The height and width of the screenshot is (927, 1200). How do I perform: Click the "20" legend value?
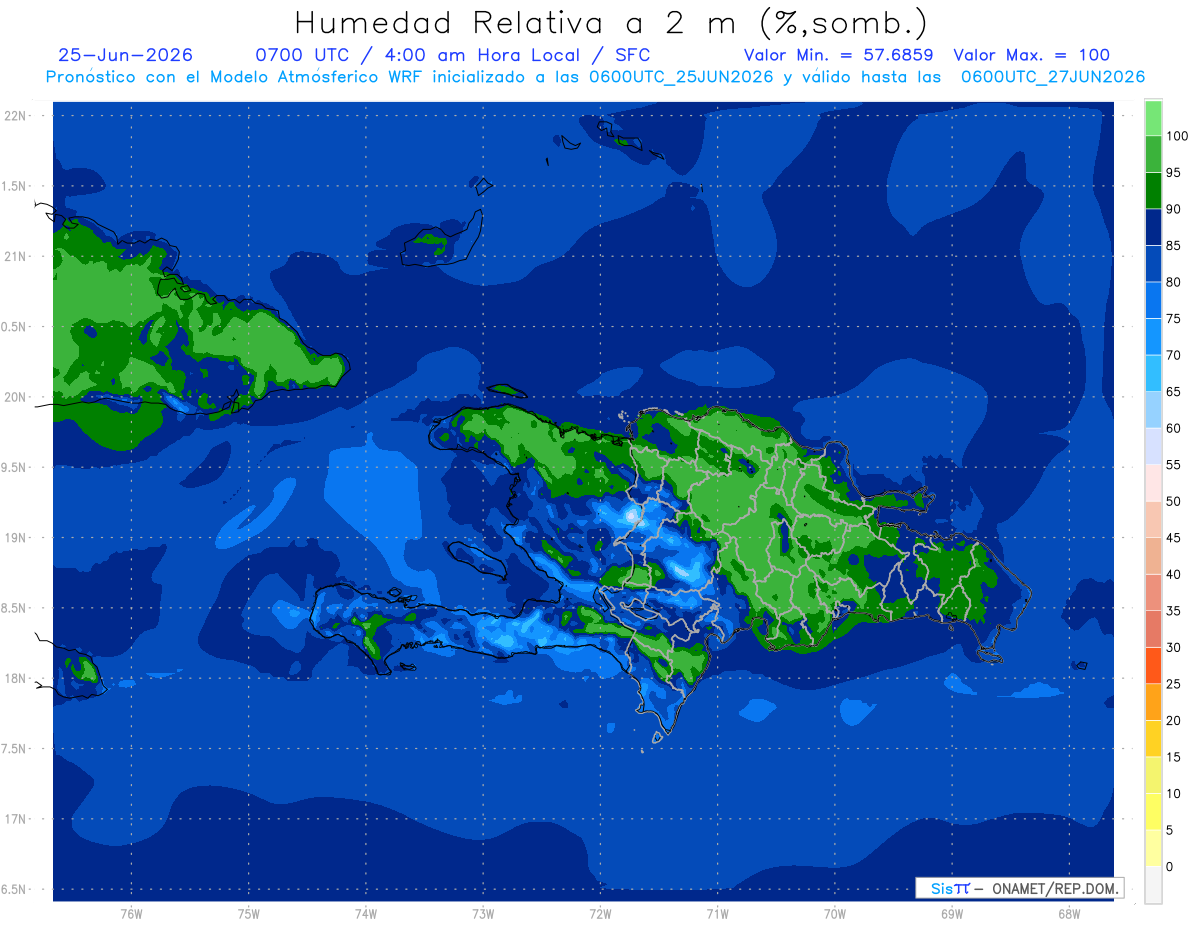point(1173,721)
